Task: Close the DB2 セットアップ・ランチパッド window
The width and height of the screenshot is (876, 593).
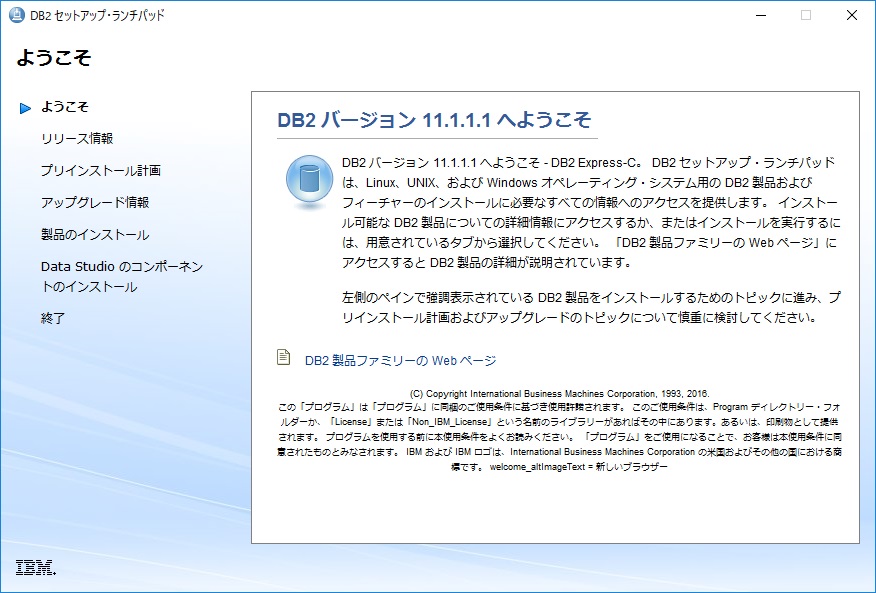Action: coord(852,15)
